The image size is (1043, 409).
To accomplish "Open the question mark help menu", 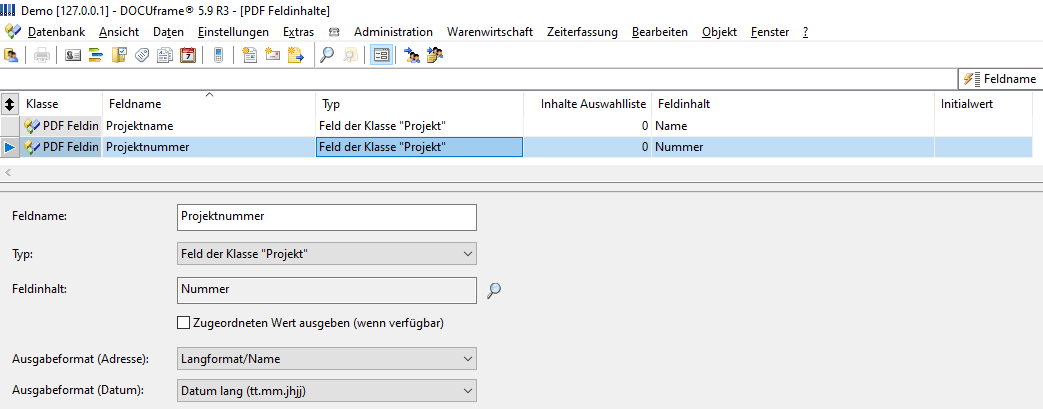I will point(806,32).
